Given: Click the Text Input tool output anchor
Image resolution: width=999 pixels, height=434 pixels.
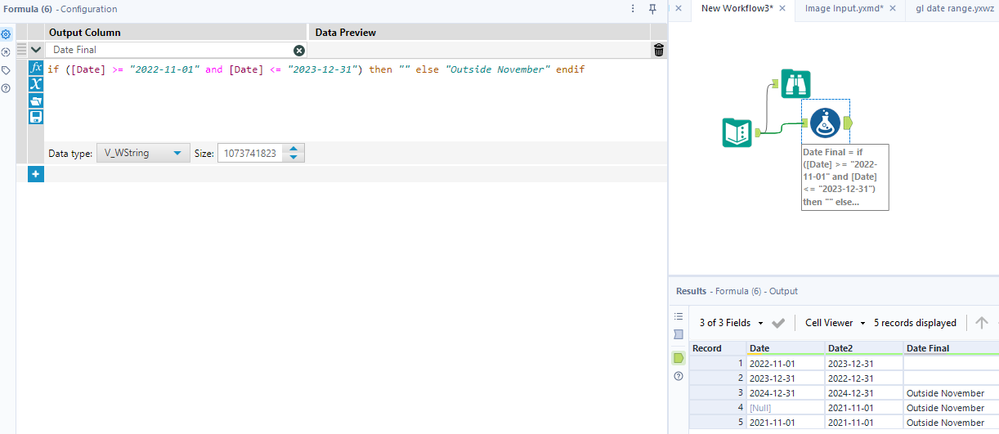Looking at the screenshot, I should (x=758, y=133).
